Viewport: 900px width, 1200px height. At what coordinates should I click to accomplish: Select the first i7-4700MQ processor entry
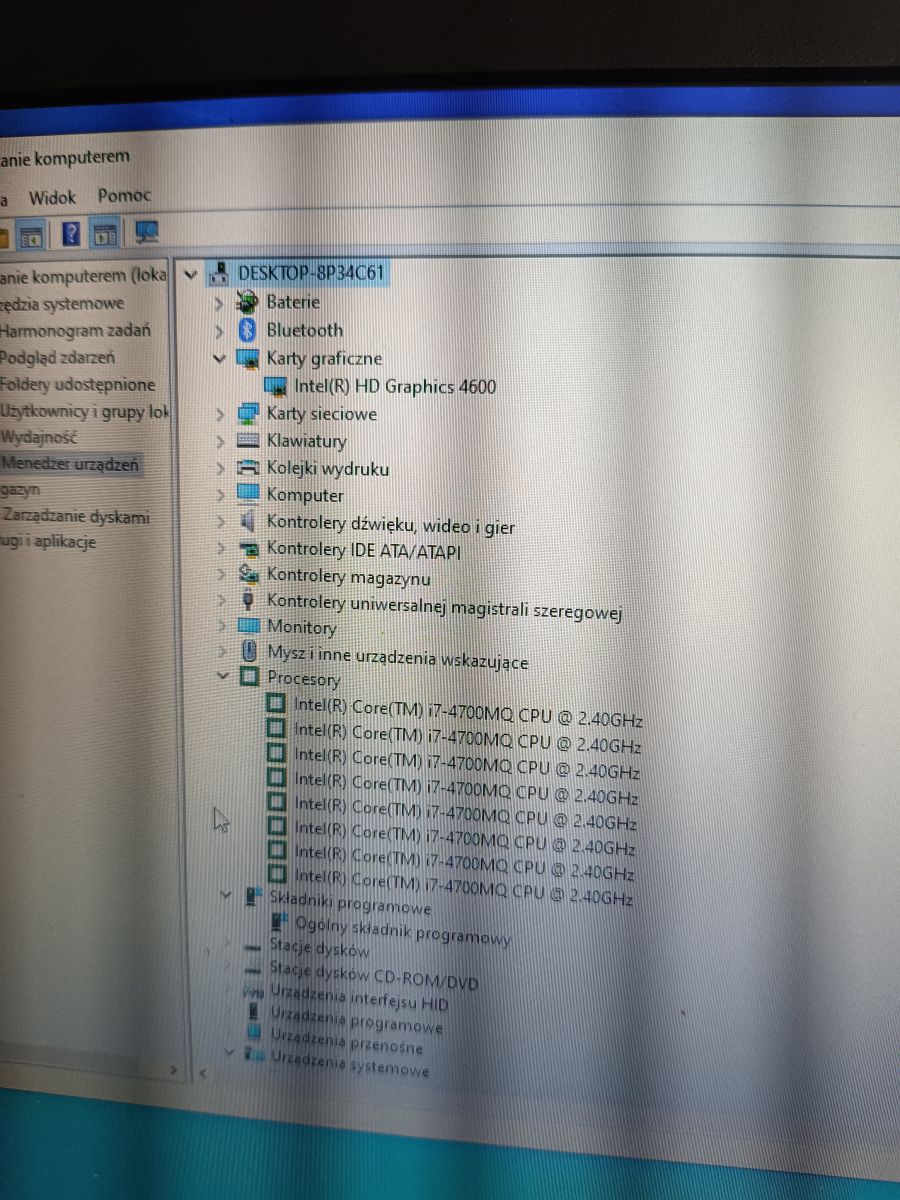point(469,711)
